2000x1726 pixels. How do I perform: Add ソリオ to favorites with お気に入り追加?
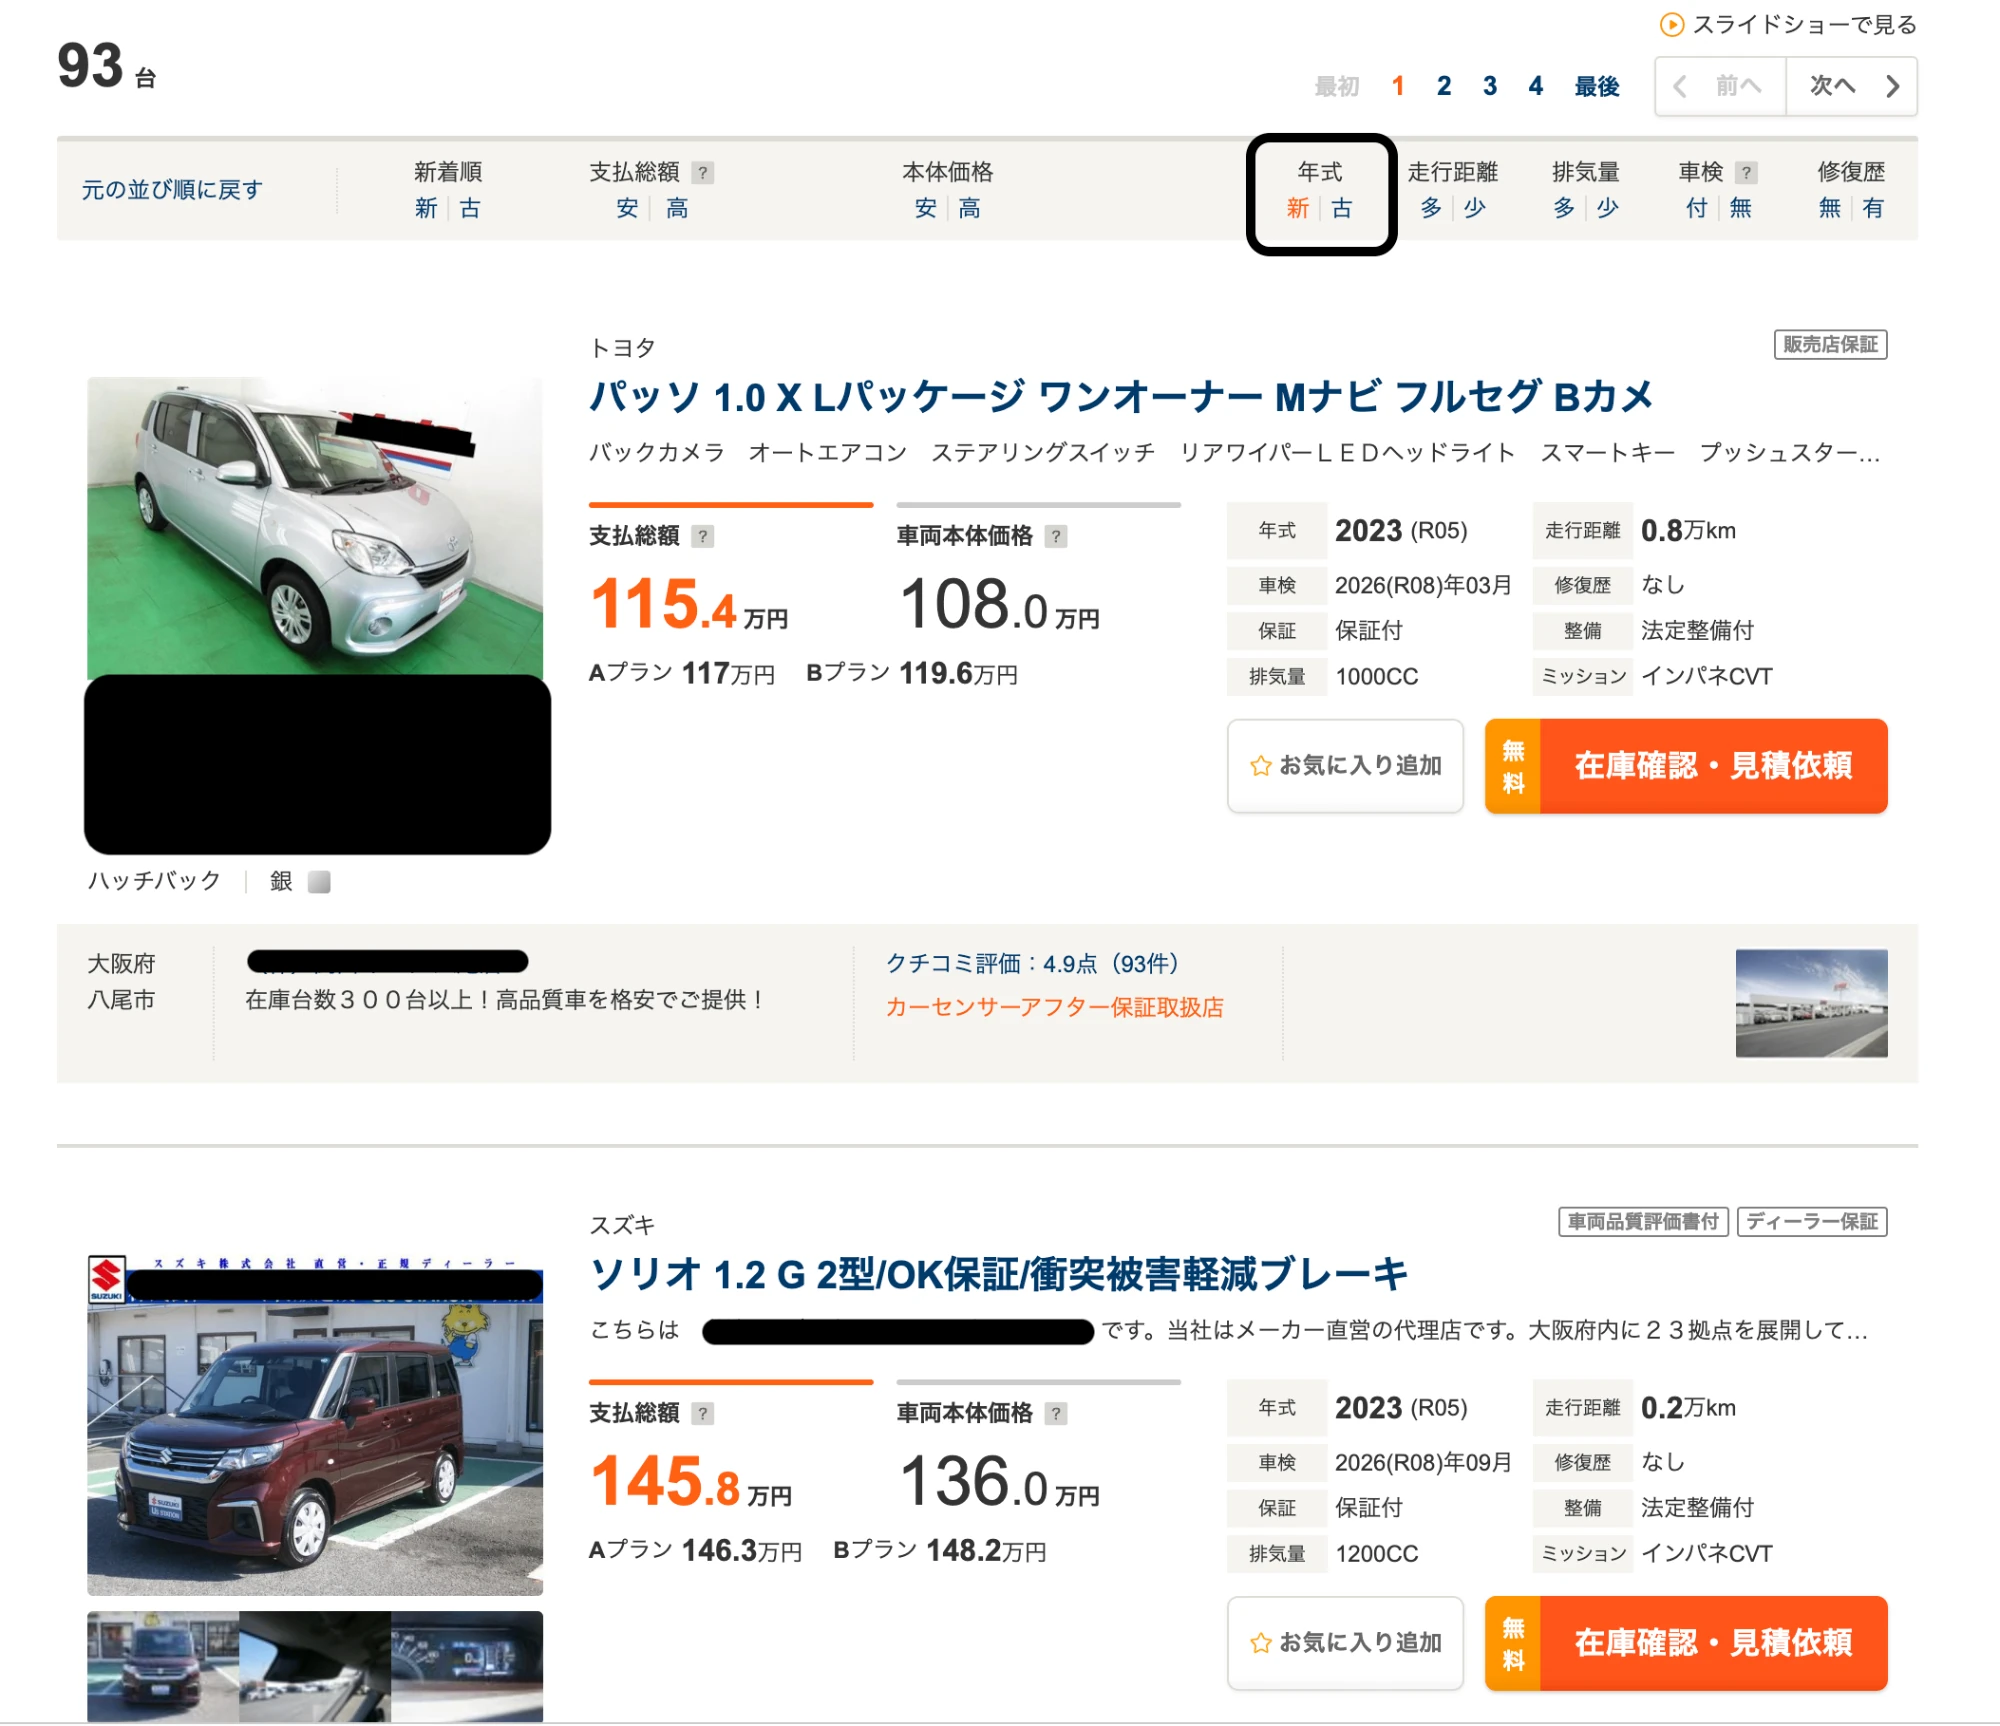coord(1345,1643)
